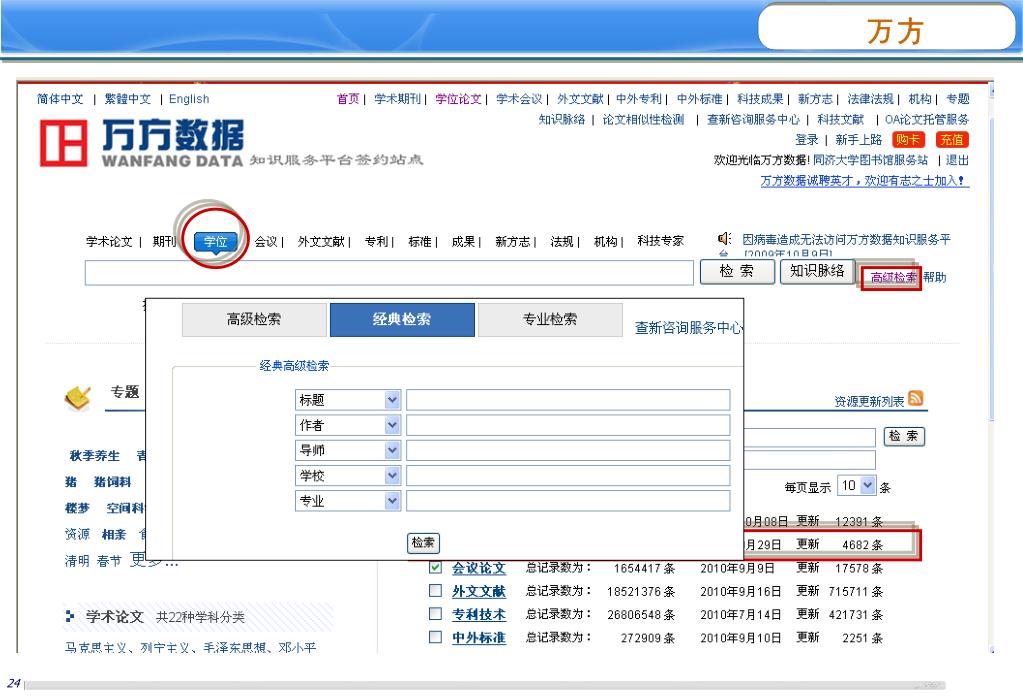Image resolution: width=1023 pixels, height=696 pixels.
Task: Switch to the 专业检索 tab
Action: [550, 320]
